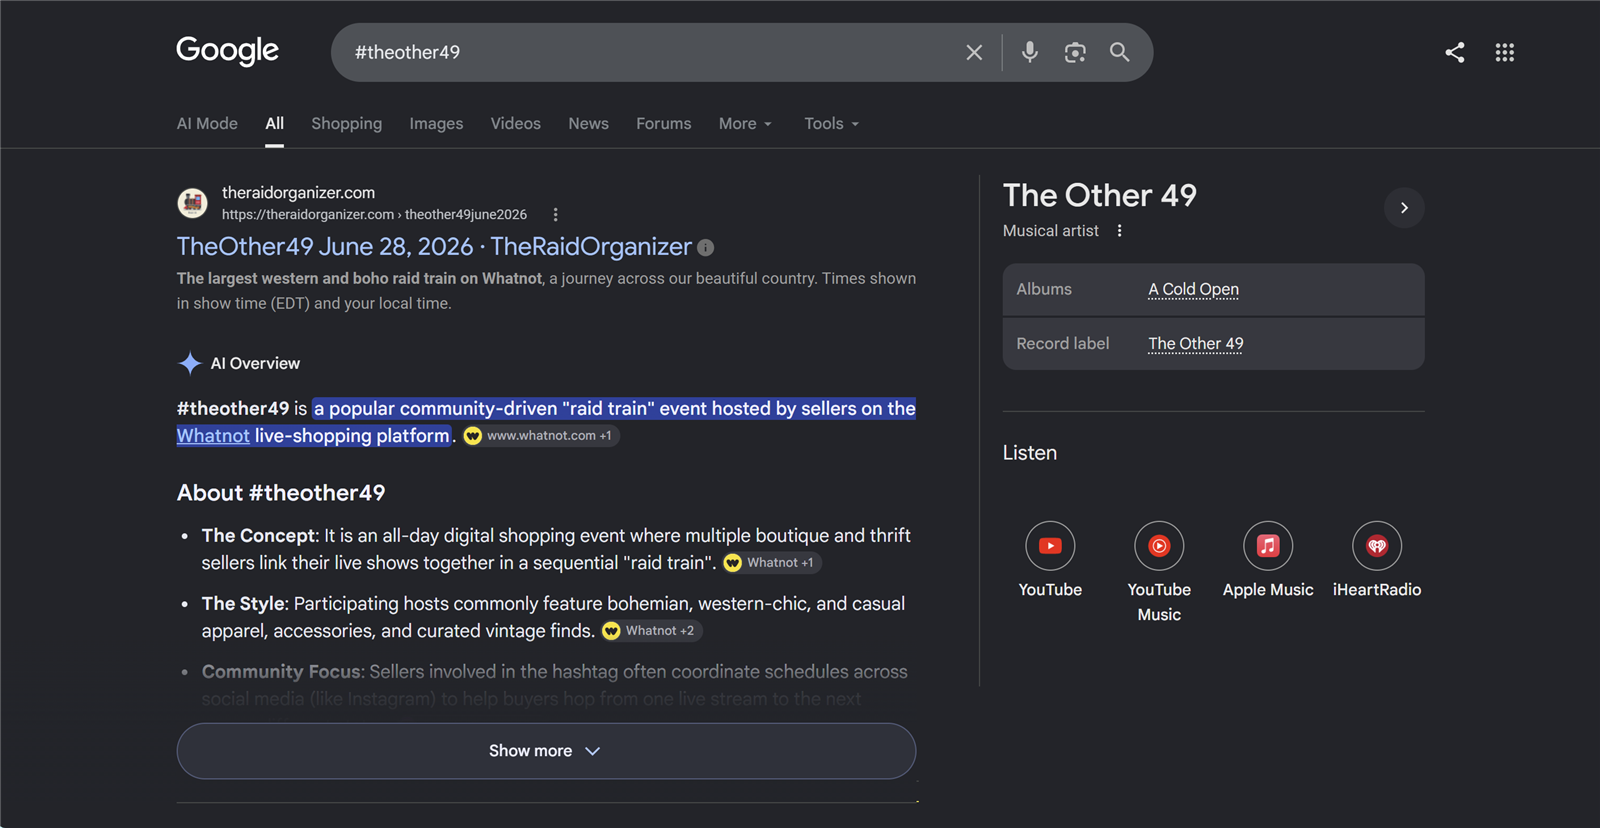Open the Google apps grid

coord(1505,52)
